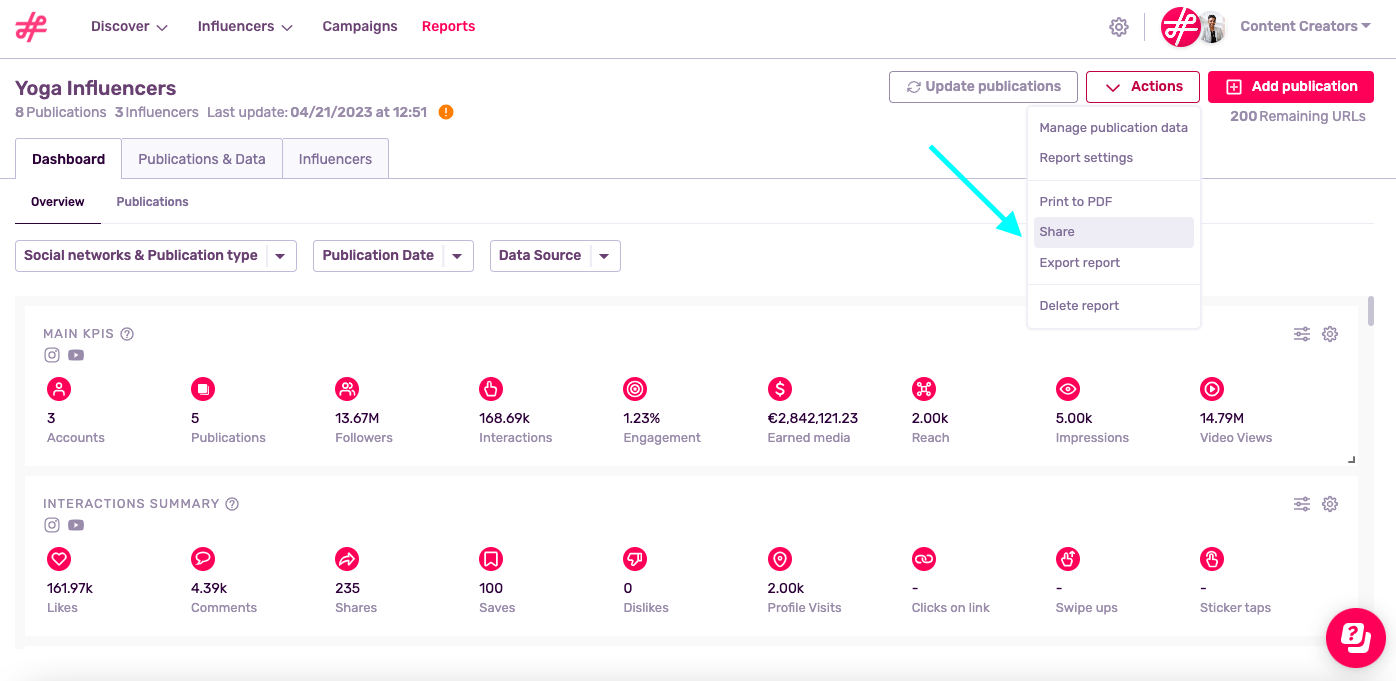This screenshot has width=1396, height=681.
Task: Click Update publications
Action: (983, 87)
